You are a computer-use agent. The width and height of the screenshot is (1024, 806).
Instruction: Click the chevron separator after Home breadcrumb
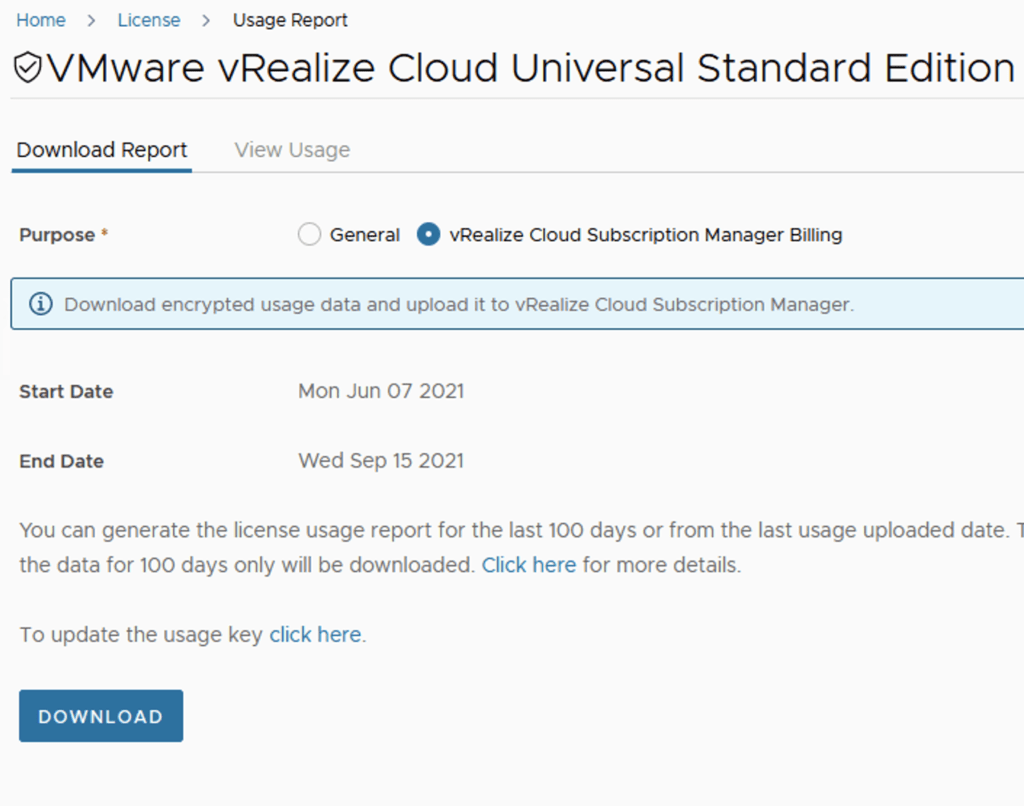(x=91, y=20)
